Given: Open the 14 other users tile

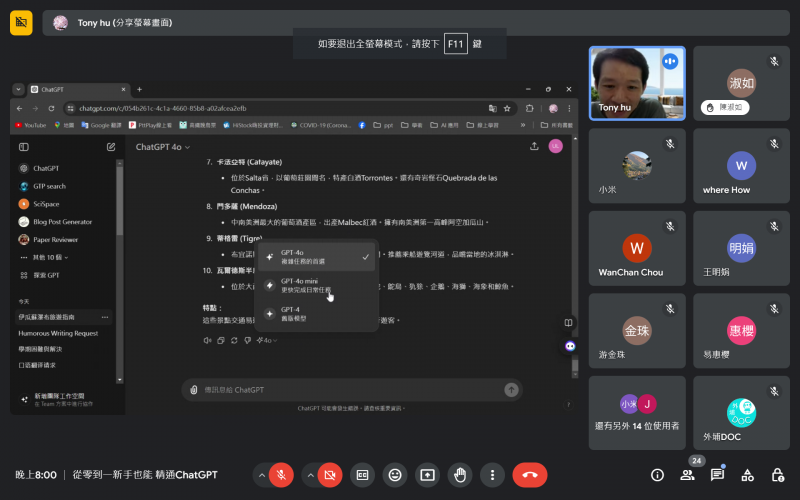Looking at the screenshot, I should pos(637,413).
